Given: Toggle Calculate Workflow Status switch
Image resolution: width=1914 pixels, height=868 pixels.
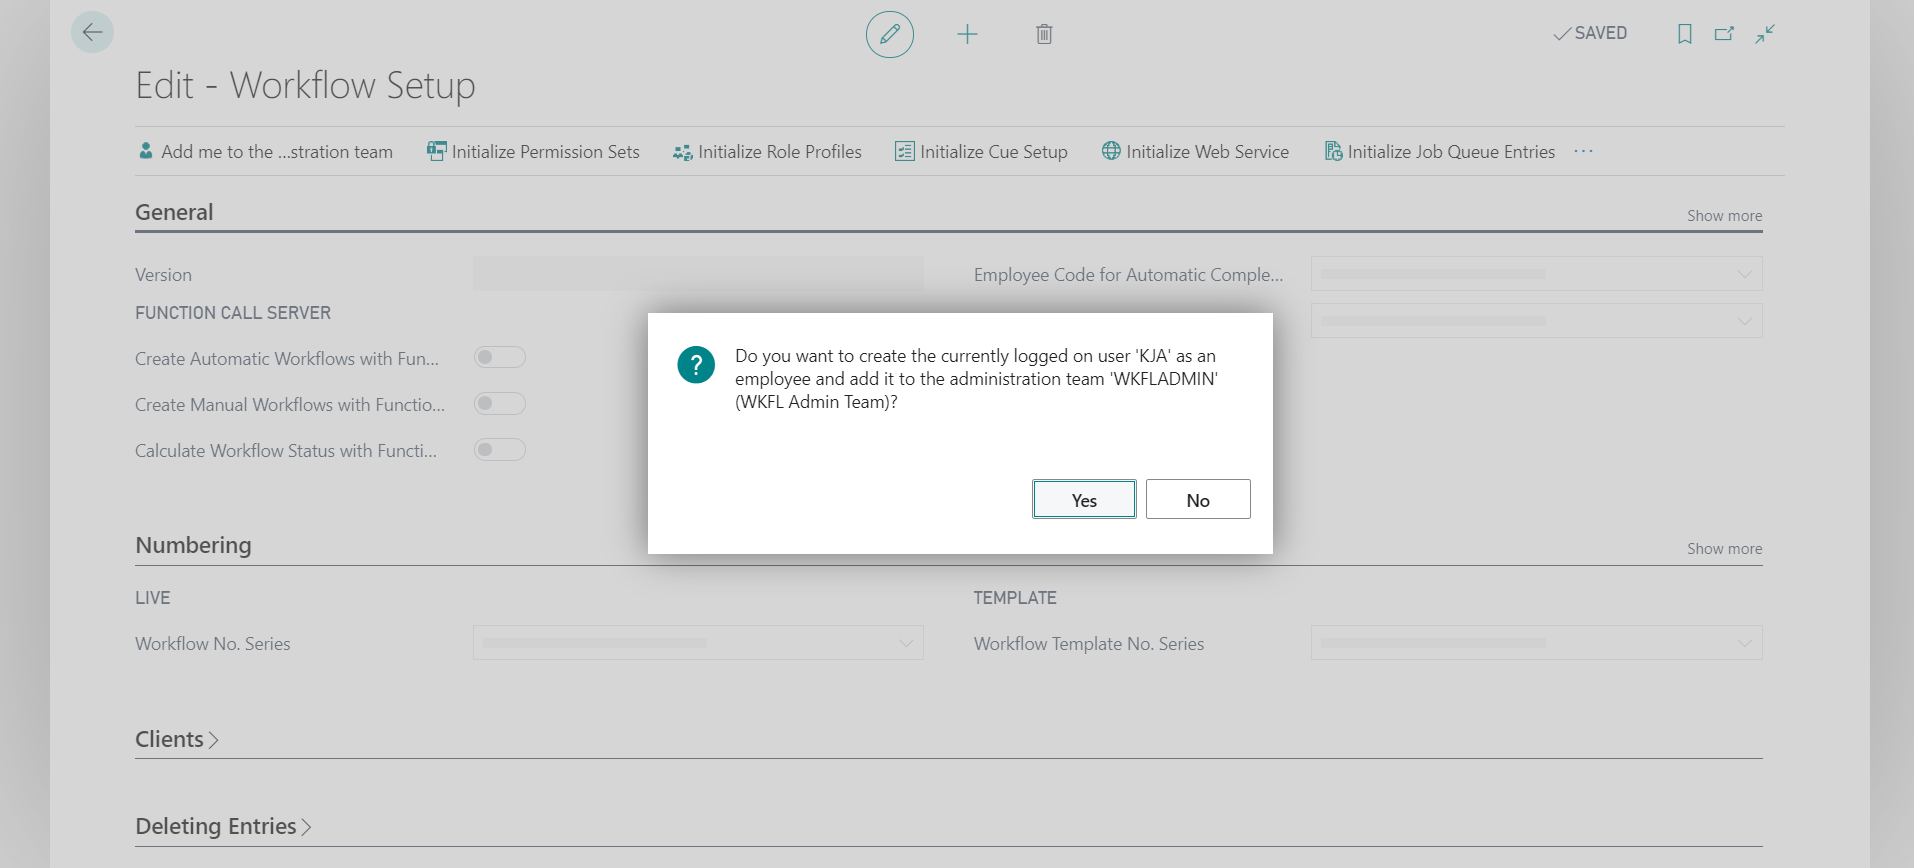Looking at the screenshot, I should (x=499, y=450).
